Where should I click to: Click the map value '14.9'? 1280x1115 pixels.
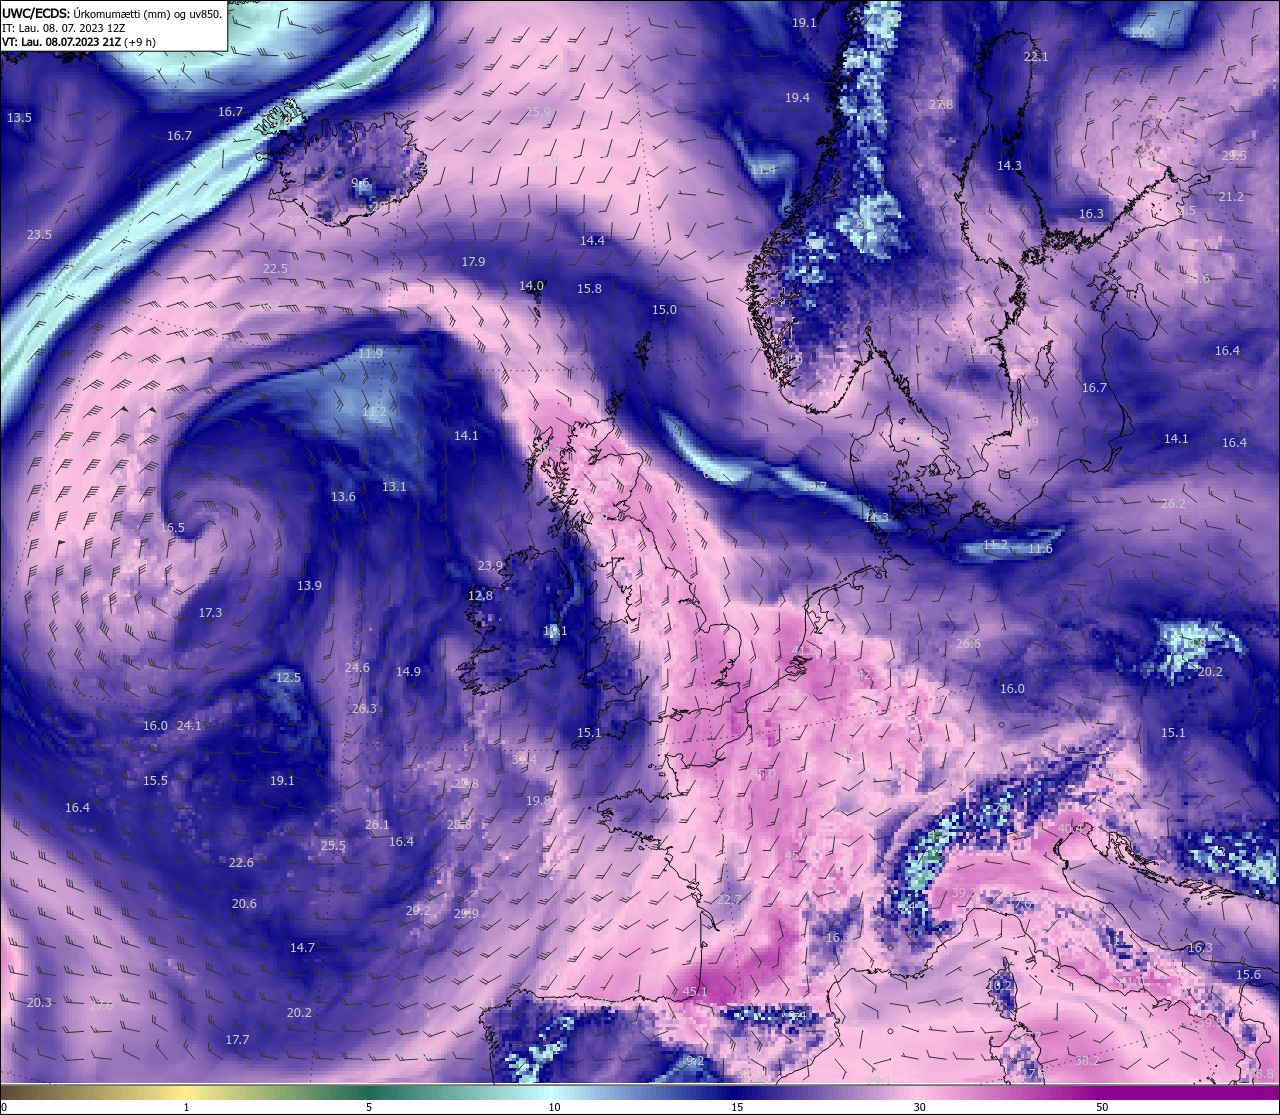click(408, 671)
